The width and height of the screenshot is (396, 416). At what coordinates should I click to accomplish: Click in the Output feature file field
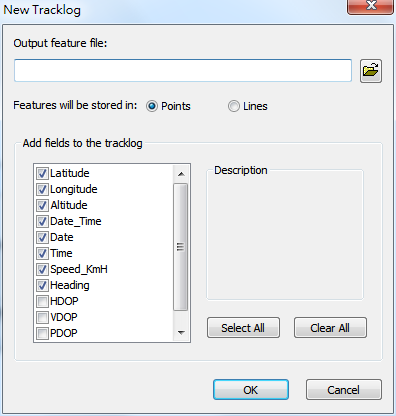pos(183,71)
